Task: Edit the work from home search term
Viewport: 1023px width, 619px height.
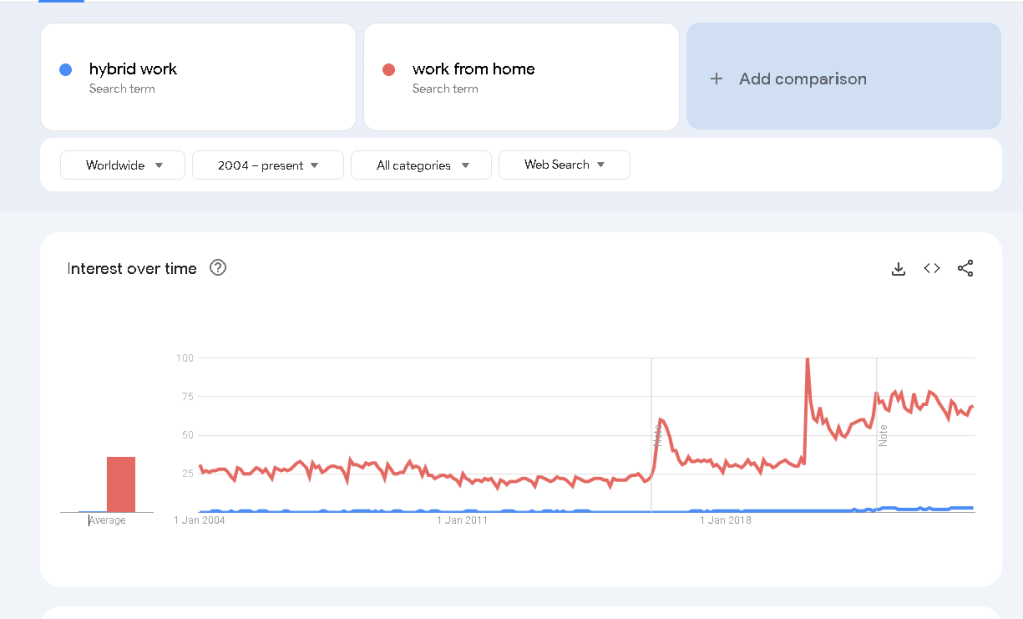Action: tap(521, 77)
